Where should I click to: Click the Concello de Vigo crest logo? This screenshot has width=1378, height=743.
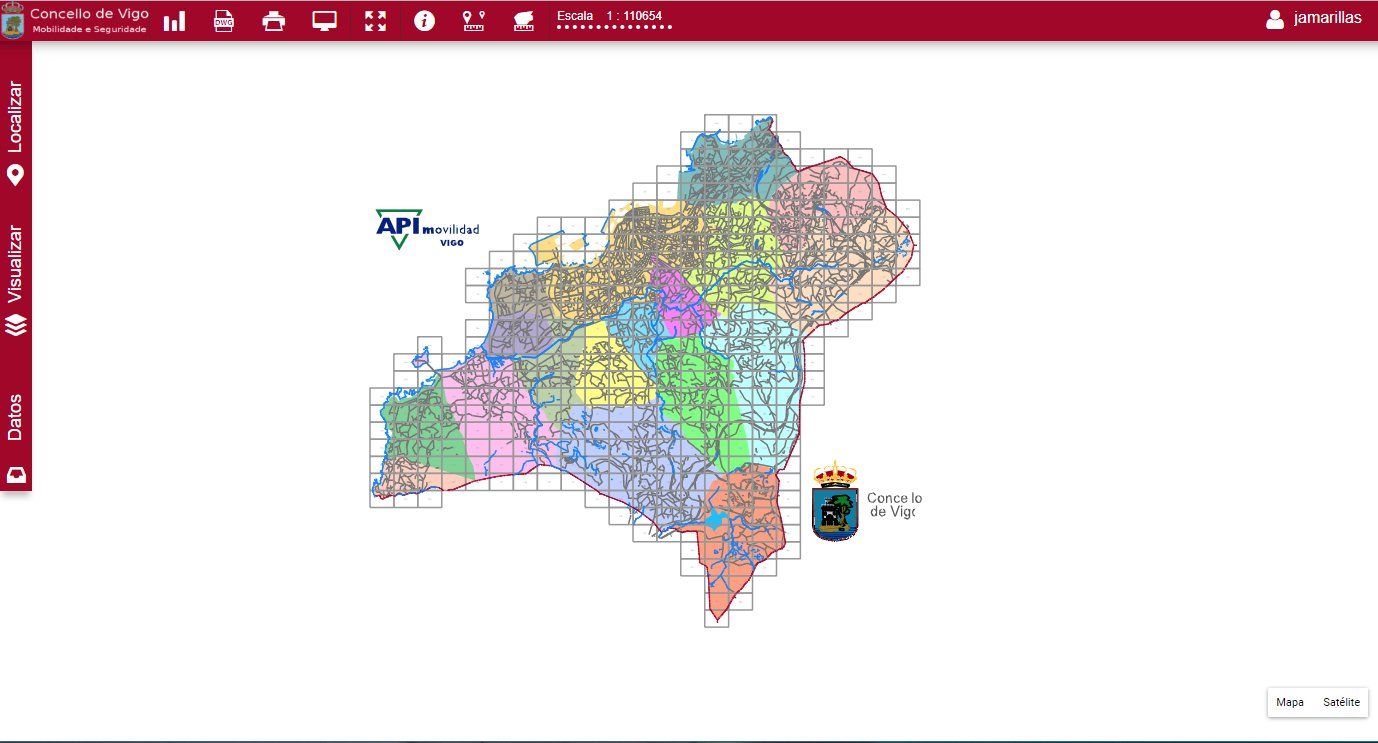(x=14, y=21)
